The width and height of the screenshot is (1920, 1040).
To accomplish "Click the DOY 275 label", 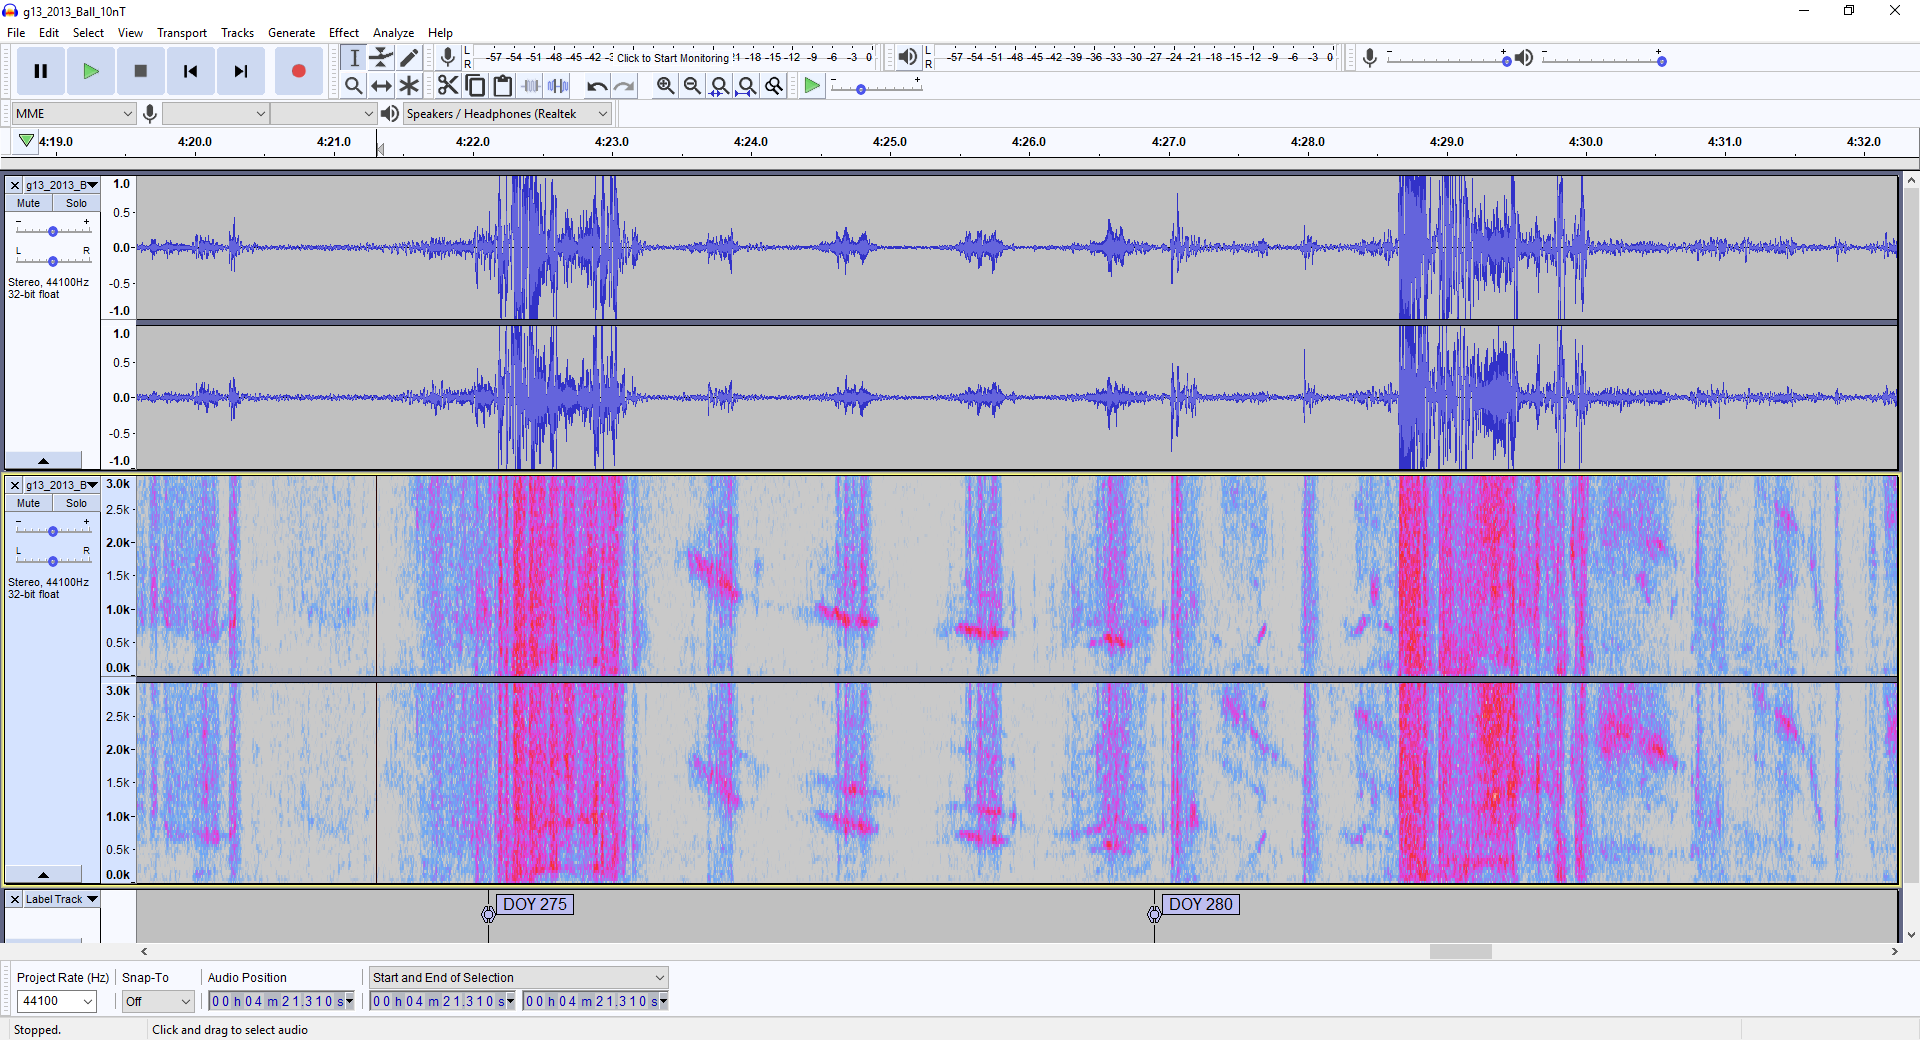I will (534, 904).
